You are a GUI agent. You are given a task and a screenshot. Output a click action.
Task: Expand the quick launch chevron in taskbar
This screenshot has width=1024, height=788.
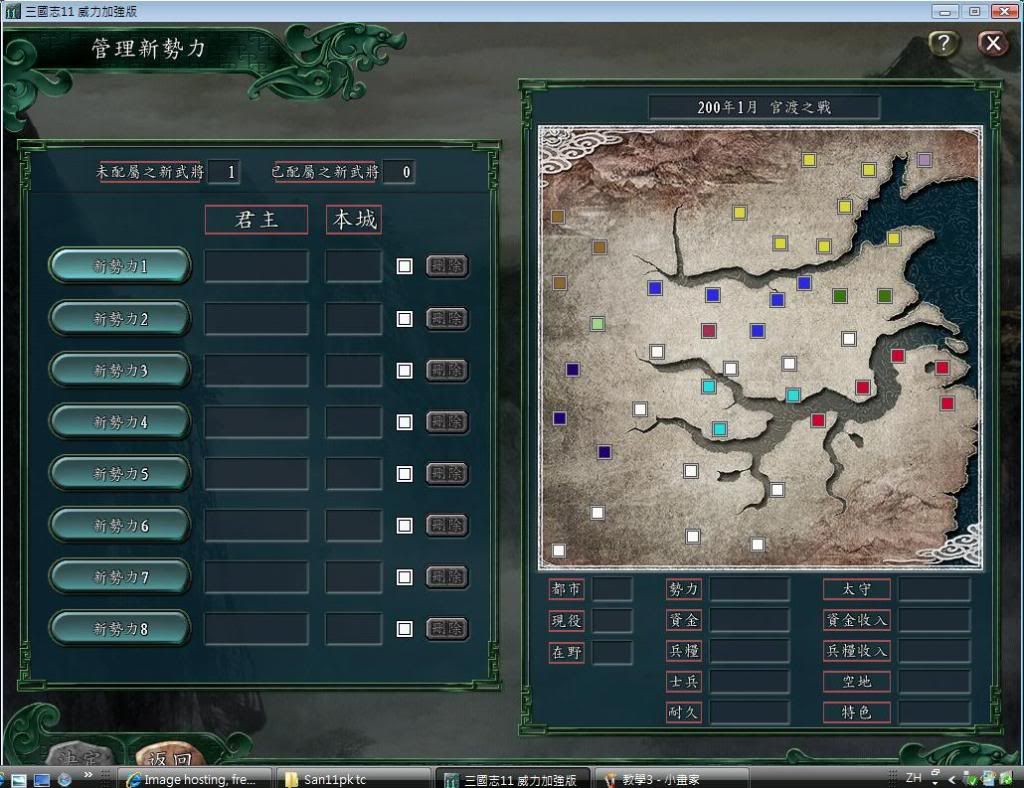(88, 775)
